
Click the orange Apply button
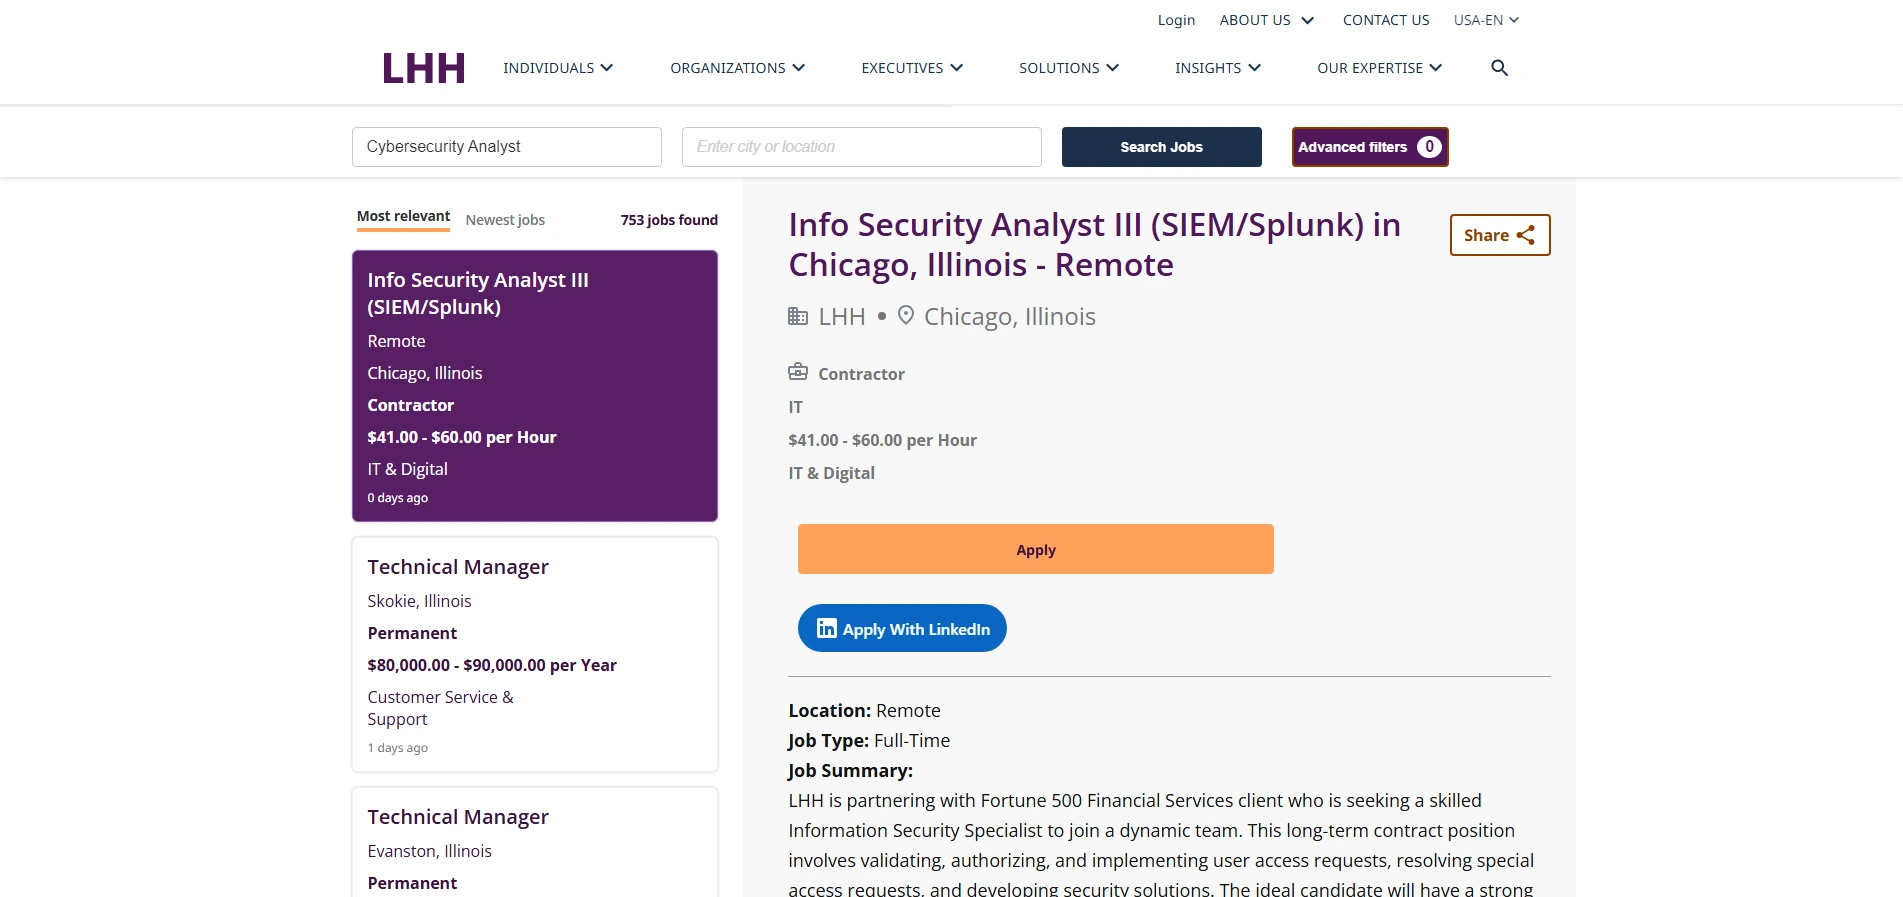1036,549
